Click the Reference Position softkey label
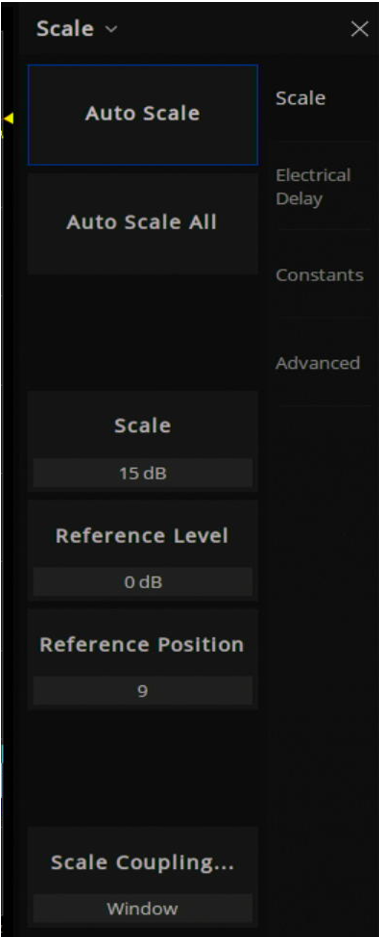 [142, 644]
